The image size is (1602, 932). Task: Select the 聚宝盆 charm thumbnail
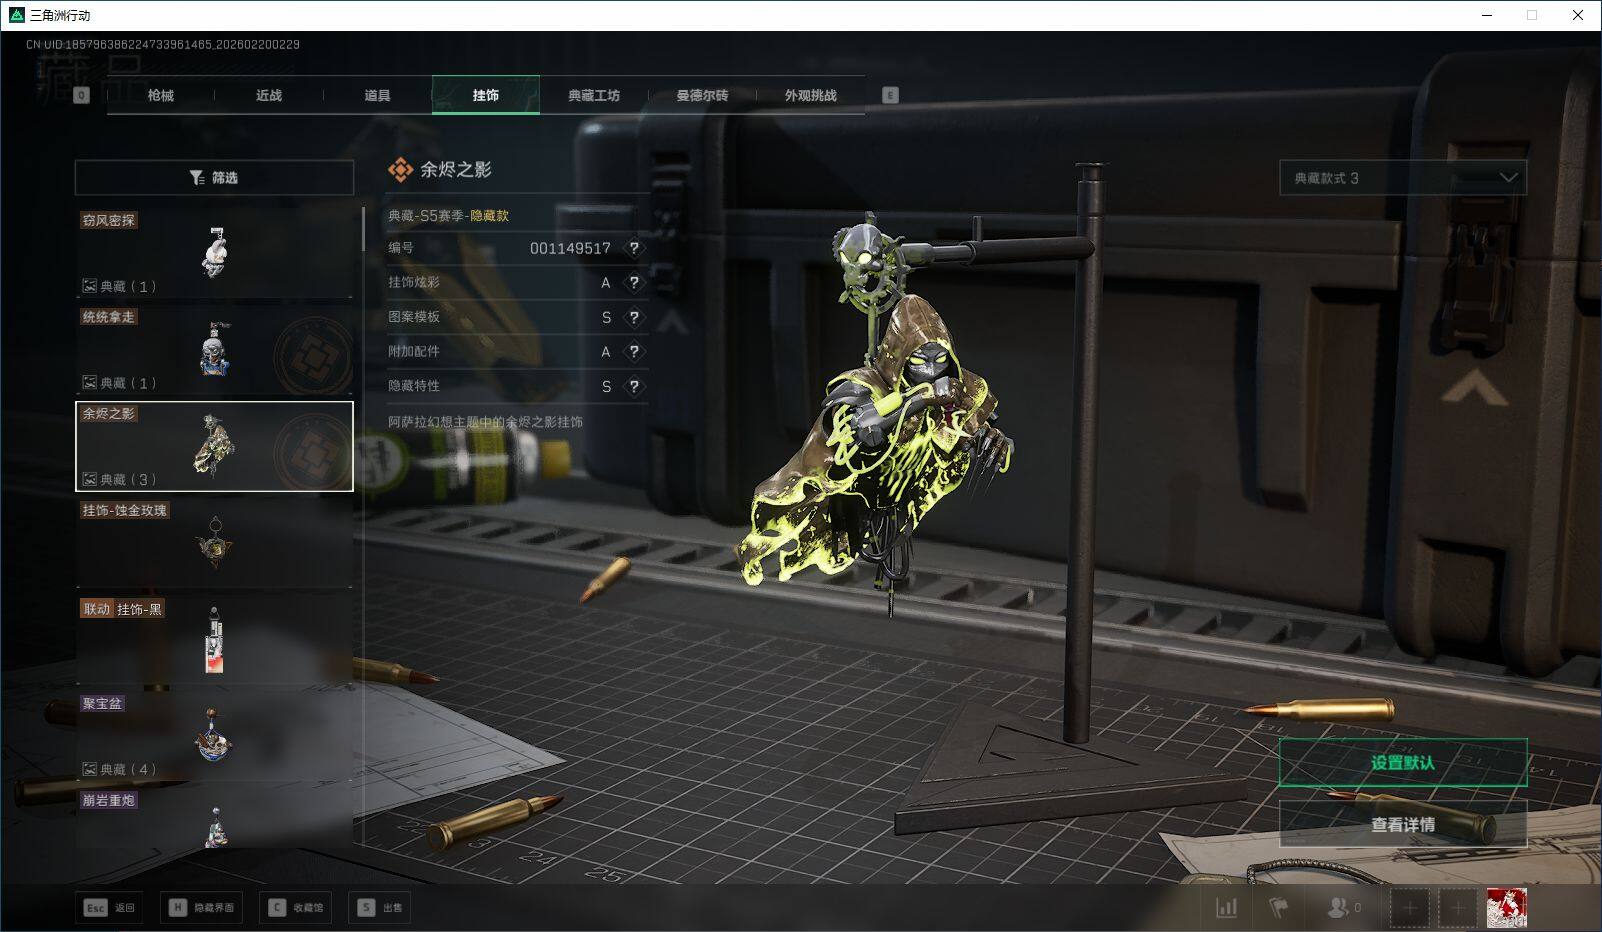(x=214, y=737)
